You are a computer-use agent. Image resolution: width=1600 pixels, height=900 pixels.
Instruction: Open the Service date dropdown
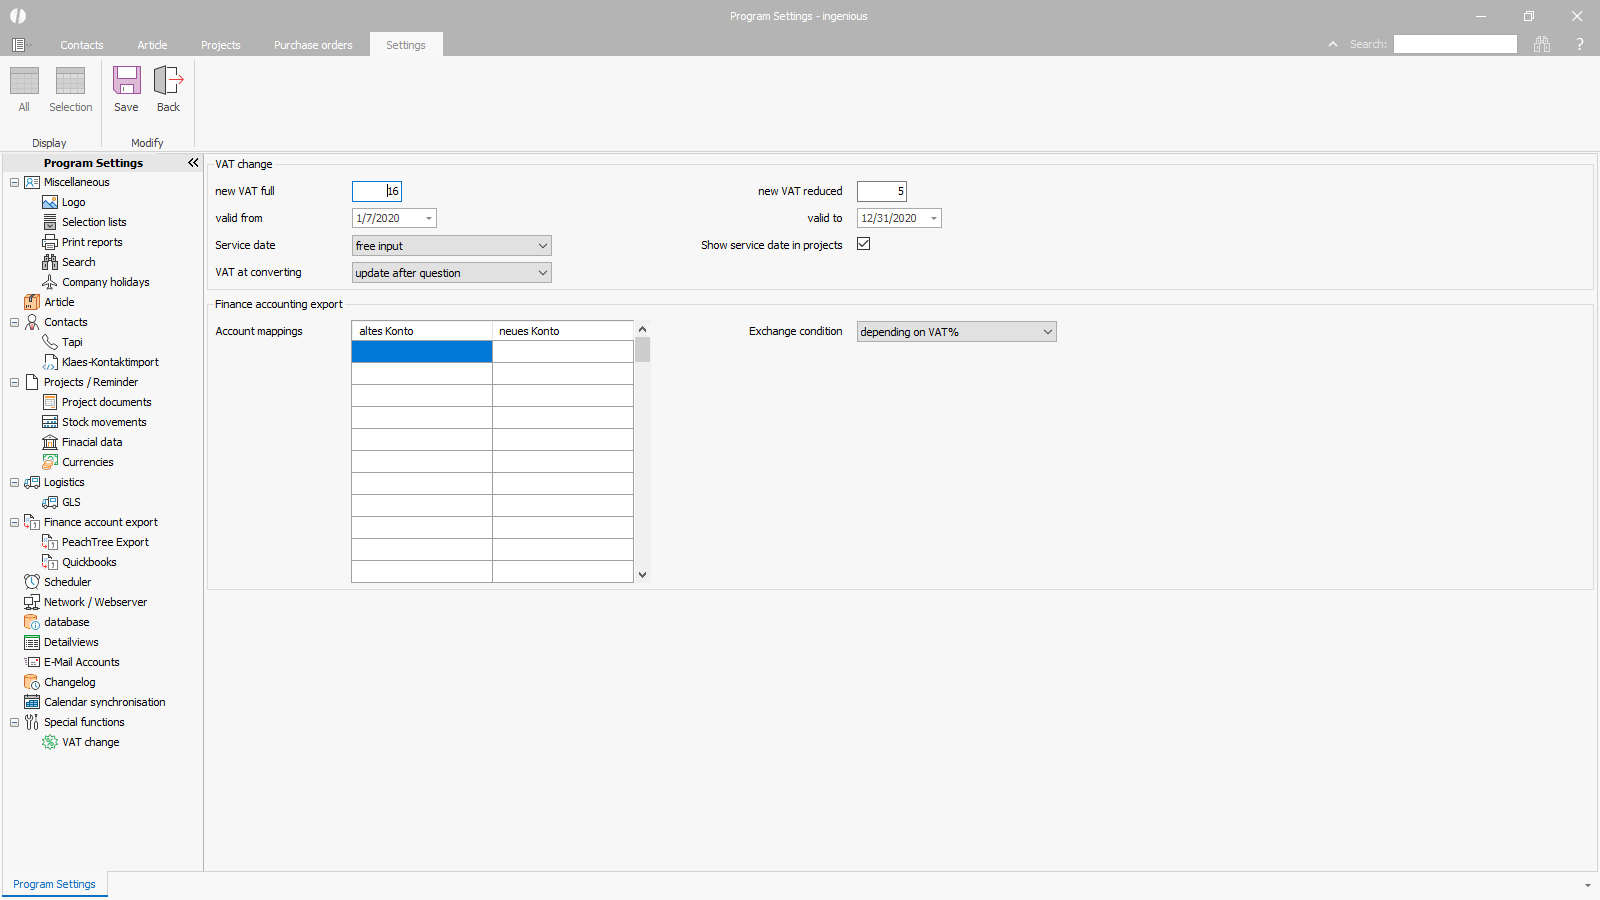452,246
